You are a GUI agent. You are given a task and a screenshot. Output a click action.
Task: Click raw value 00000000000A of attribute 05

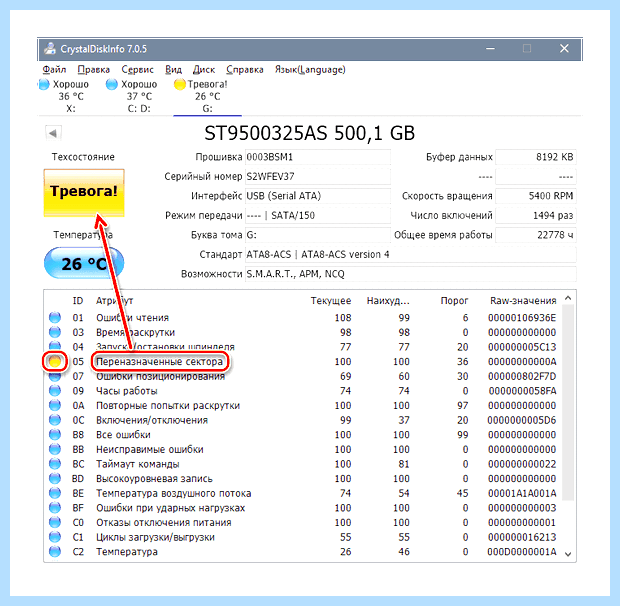pos(522,361)
